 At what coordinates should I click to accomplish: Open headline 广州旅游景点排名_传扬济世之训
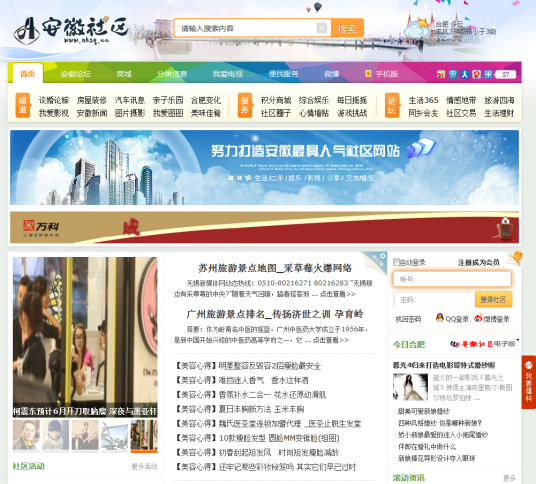tap(275, 314)
